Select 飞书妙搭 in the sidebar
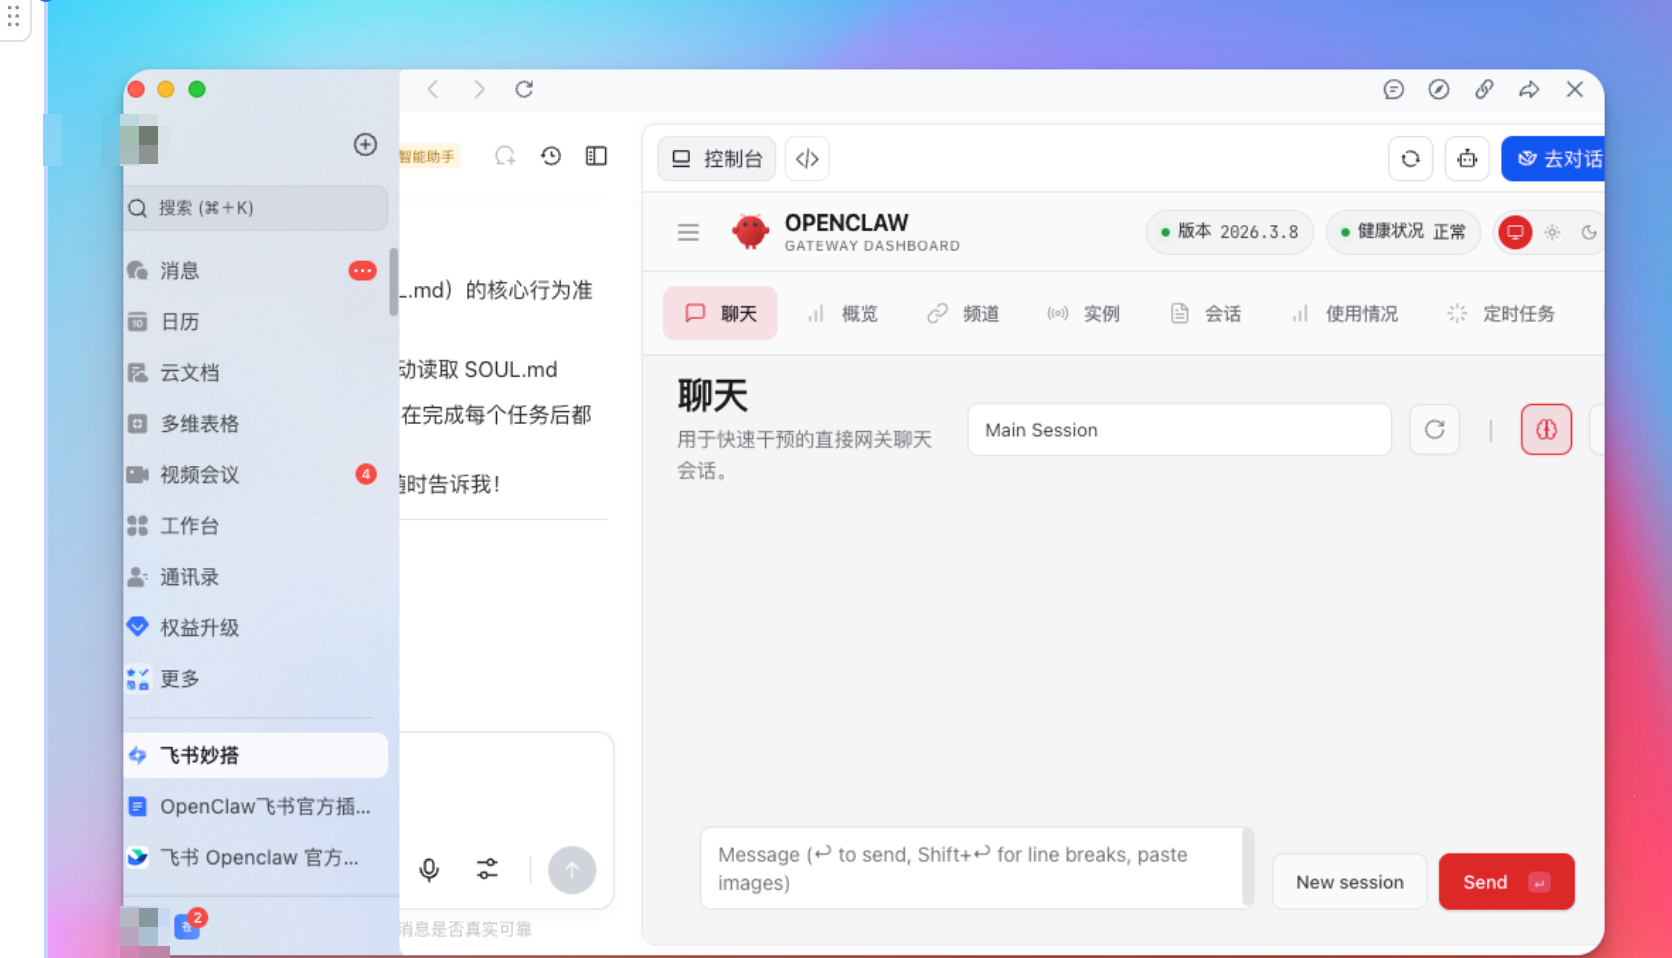The width and height of the screenshot is (1672, 958). tap(256, 755)
